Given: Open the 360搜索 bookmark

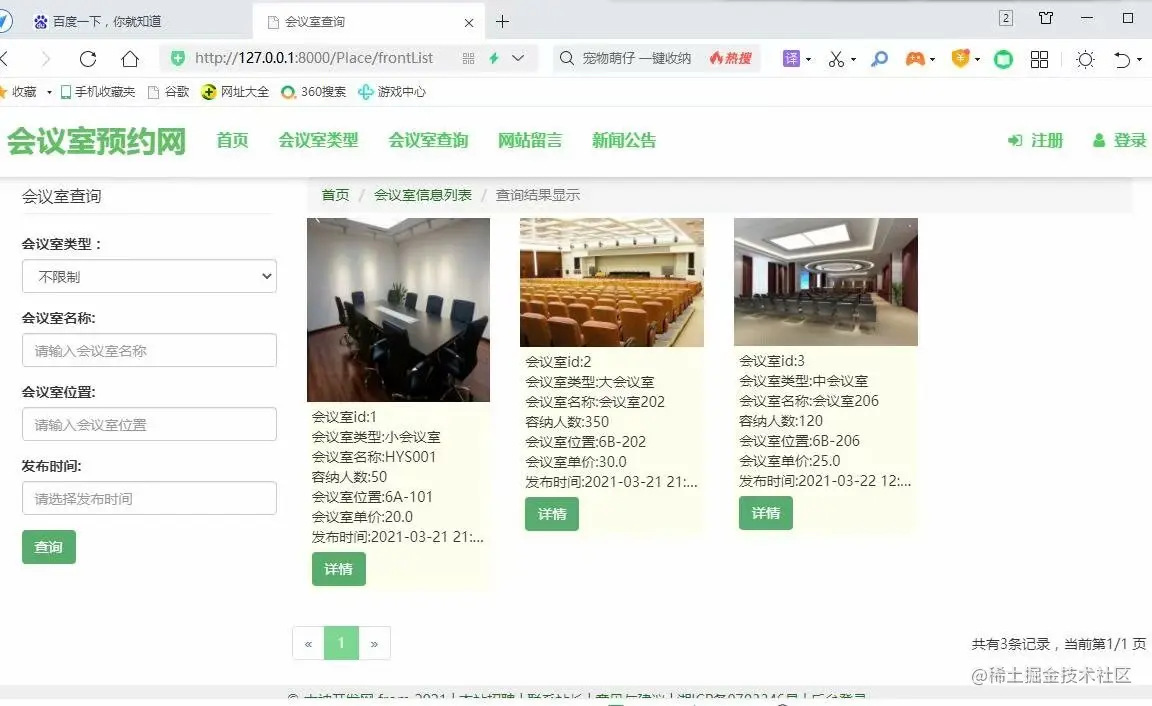Looking at the screenshot, I should [314, 92].
